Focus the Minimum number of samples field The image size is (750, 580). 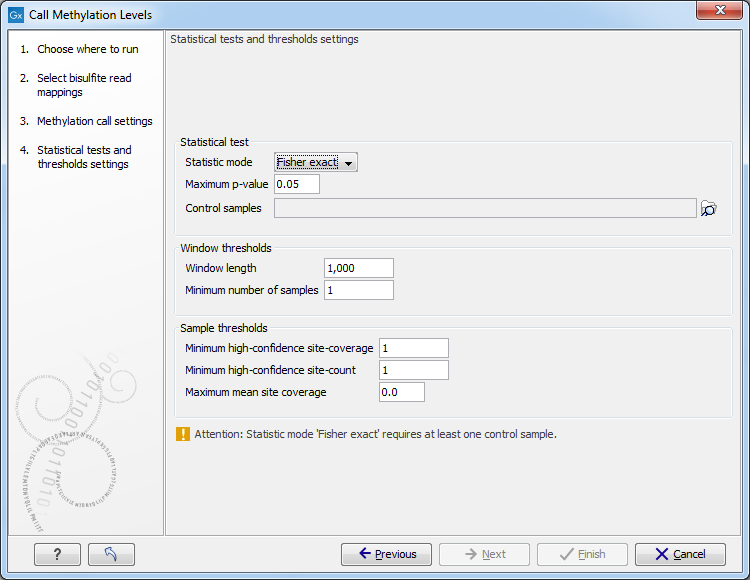point(359,290)
